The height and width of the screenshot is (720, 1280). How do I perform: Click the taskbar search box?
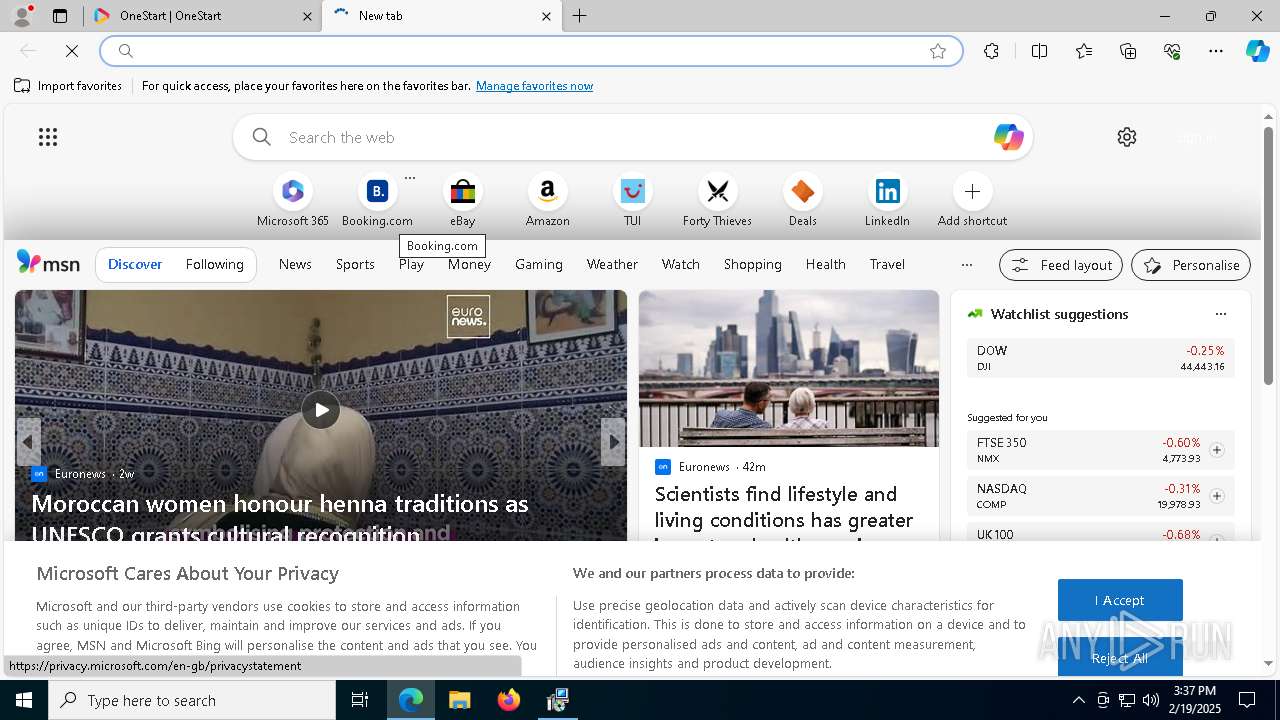(192, 700)
